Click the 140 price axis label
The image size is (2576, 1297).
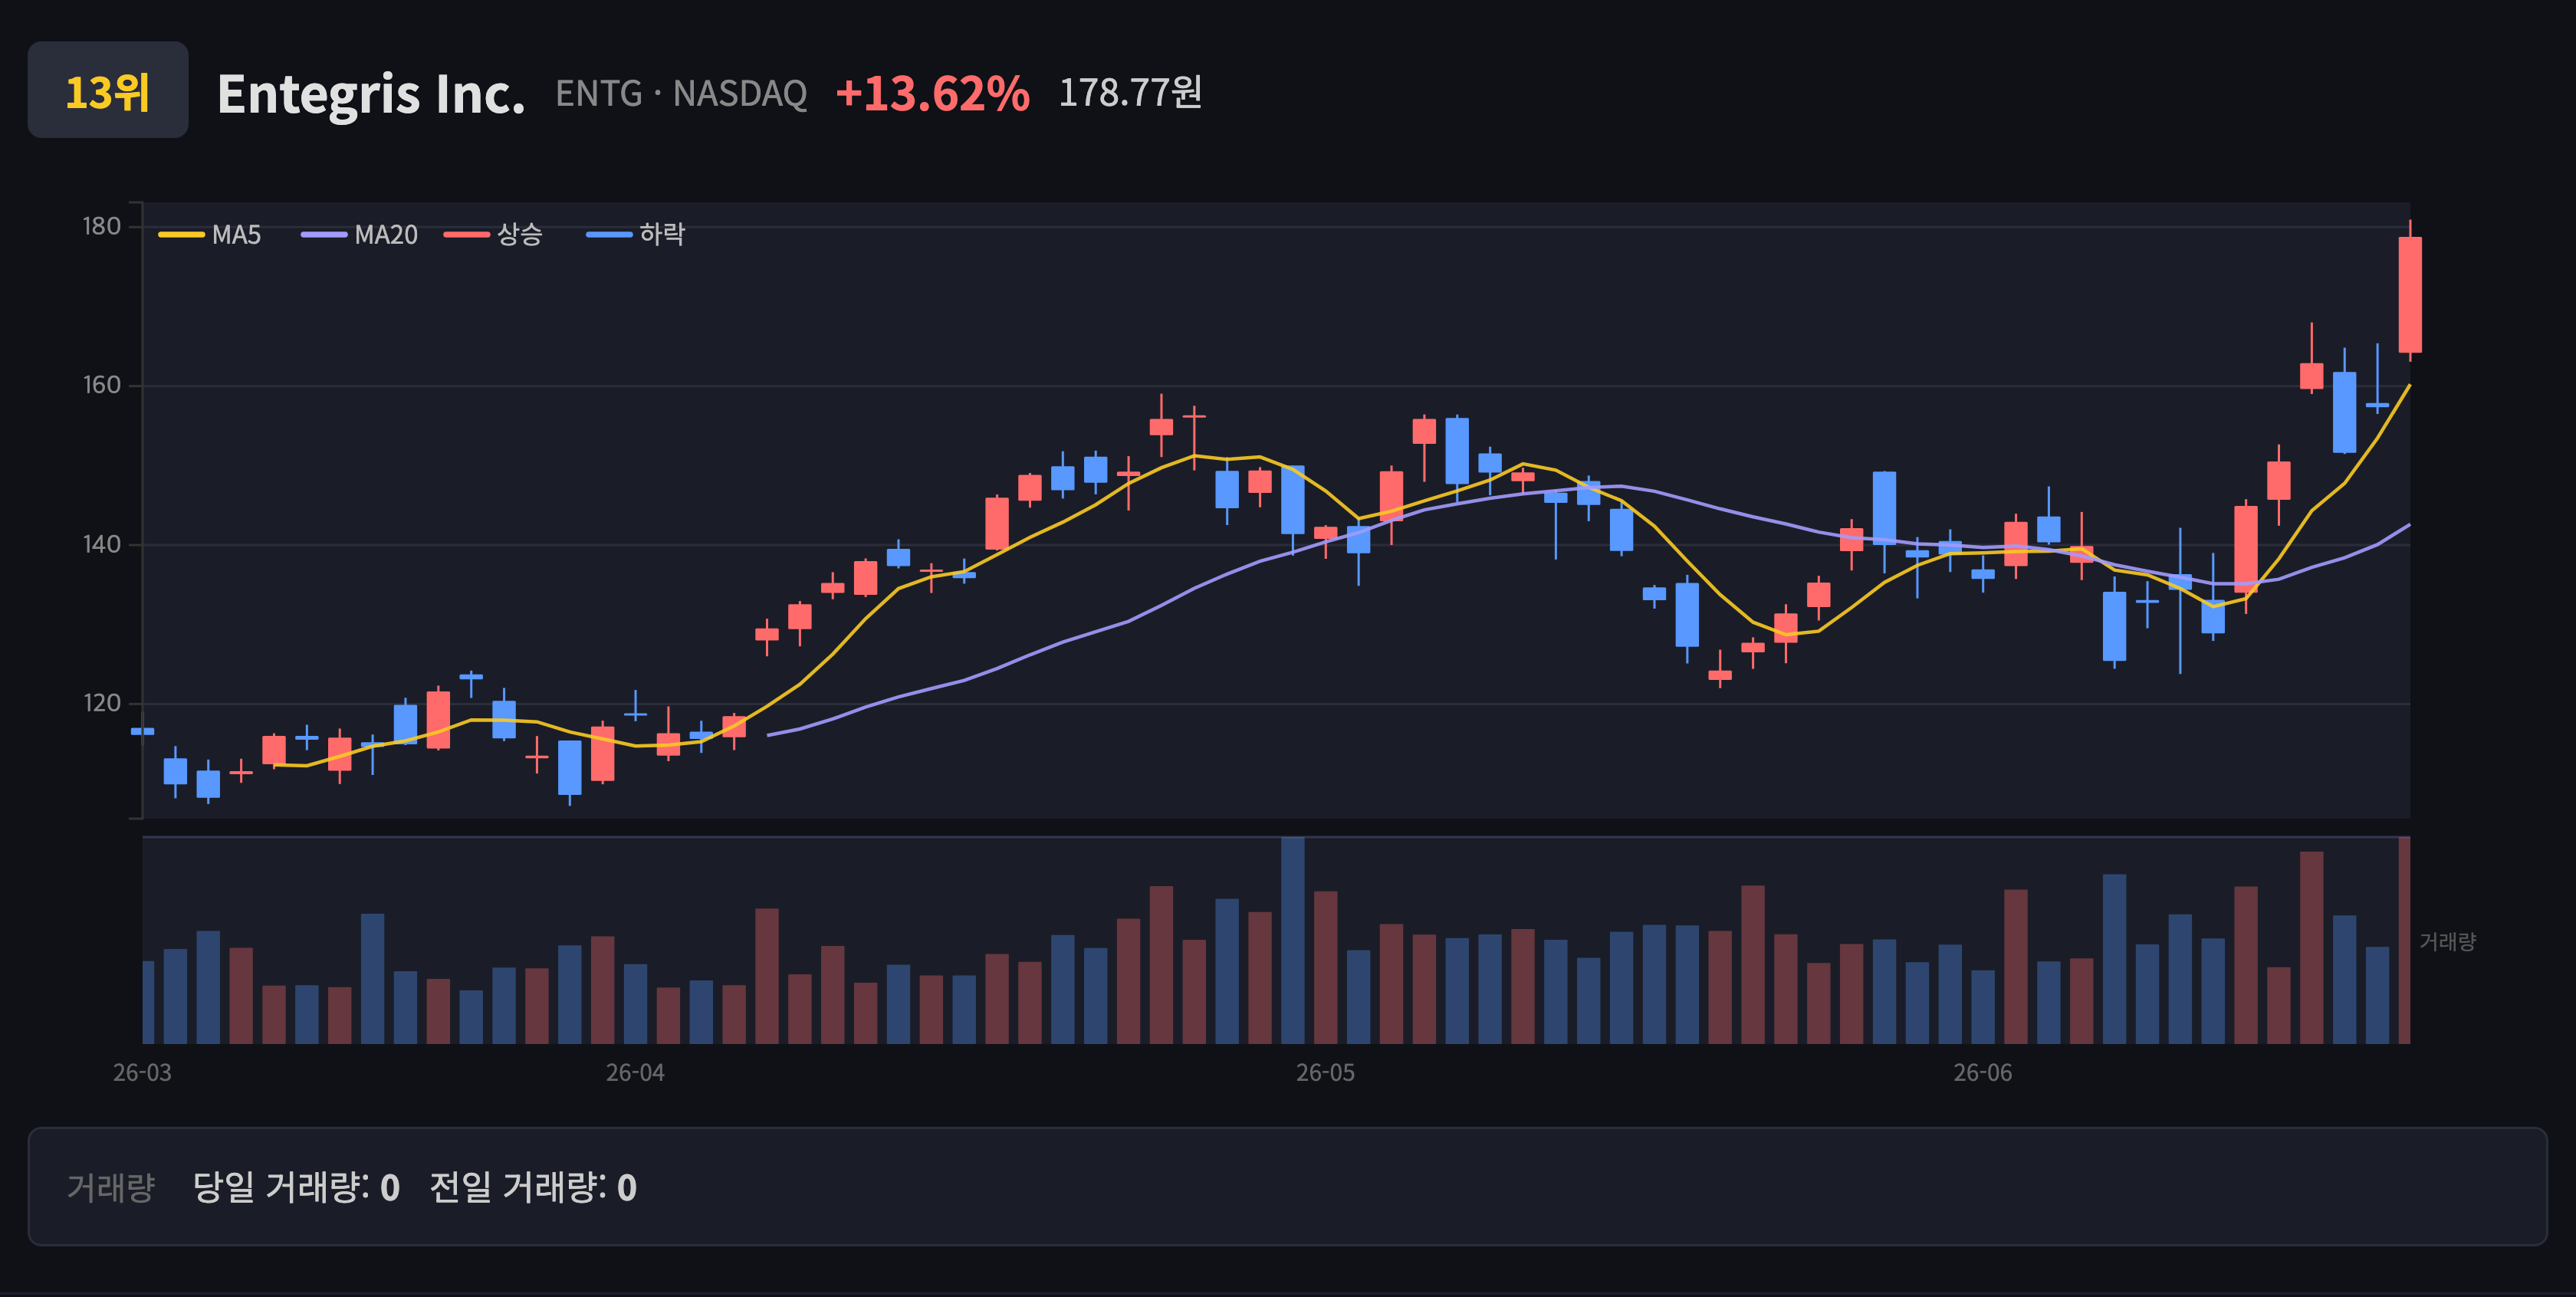(101, 544)
